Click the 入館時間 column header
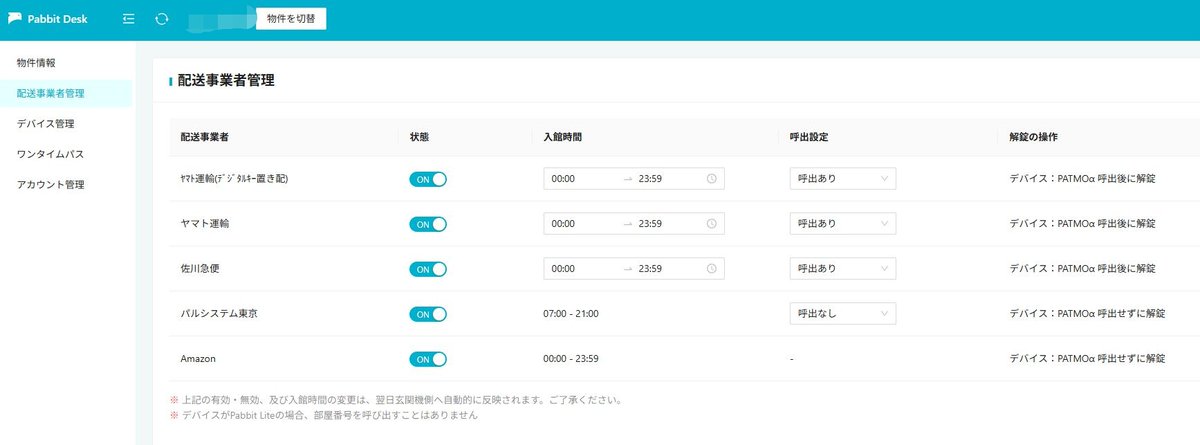Image resolution: width=1200 pixels, height=445 pixels. 563,135
